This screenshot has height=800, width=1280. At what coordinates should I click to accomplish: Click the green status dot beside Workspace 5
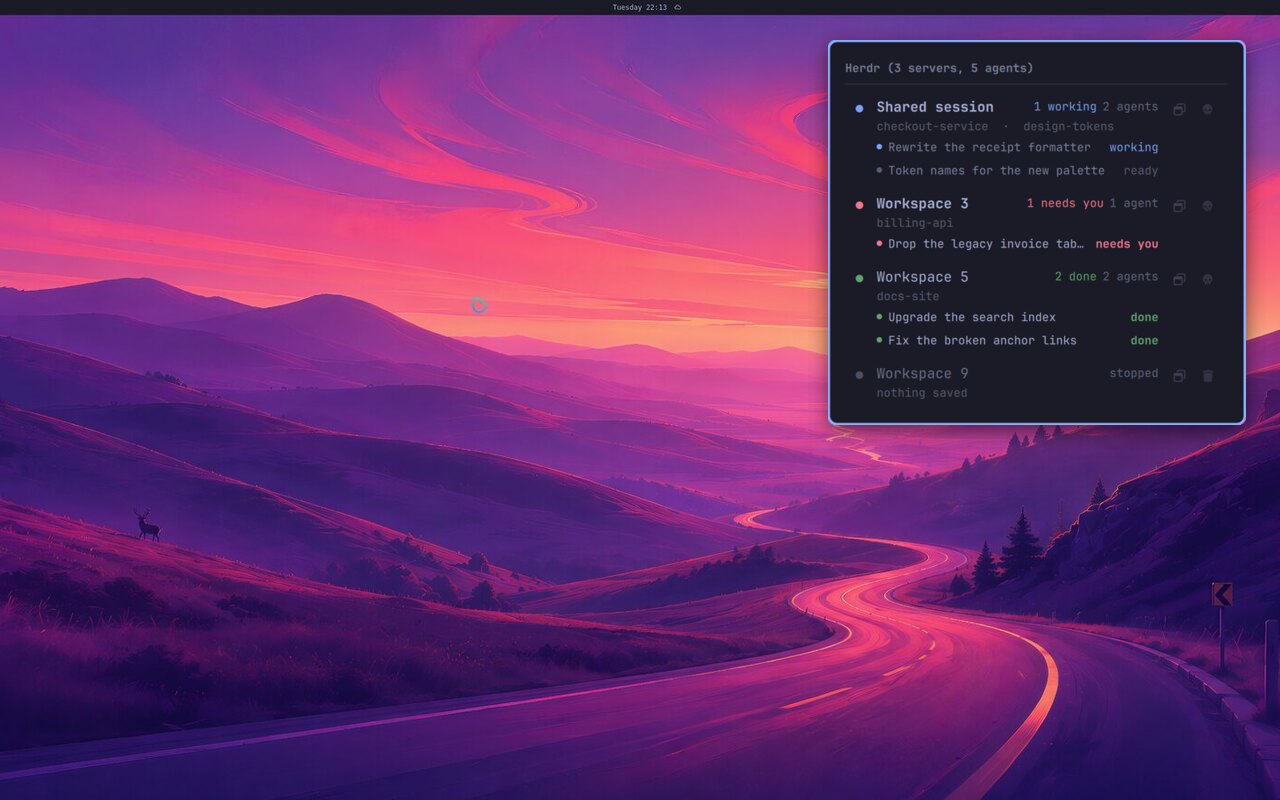pos(859,278)
